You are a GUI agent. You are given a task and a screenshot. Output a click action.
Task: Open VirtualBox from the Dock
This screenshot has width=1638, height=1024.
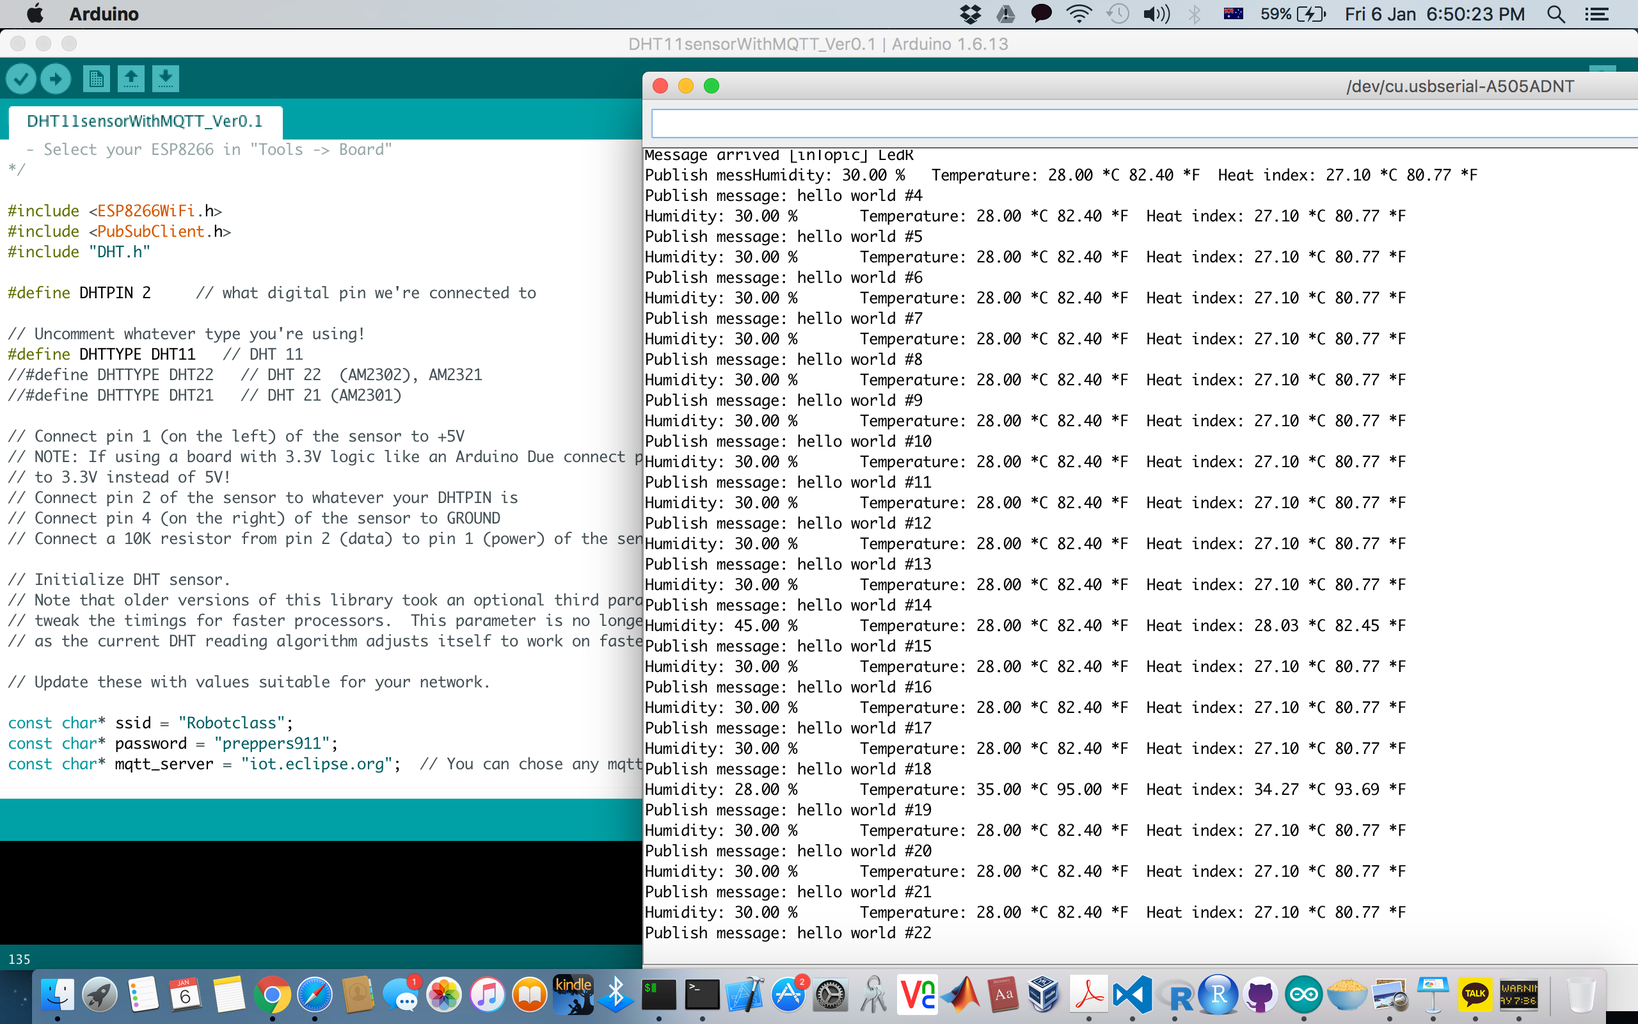1044,995
